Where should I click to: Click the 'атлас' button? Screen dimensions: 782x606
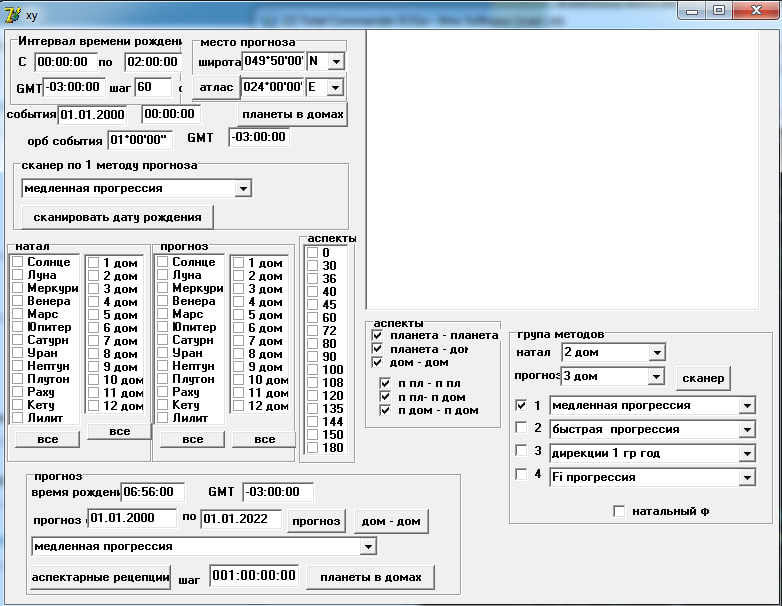(x=216, y=88)
